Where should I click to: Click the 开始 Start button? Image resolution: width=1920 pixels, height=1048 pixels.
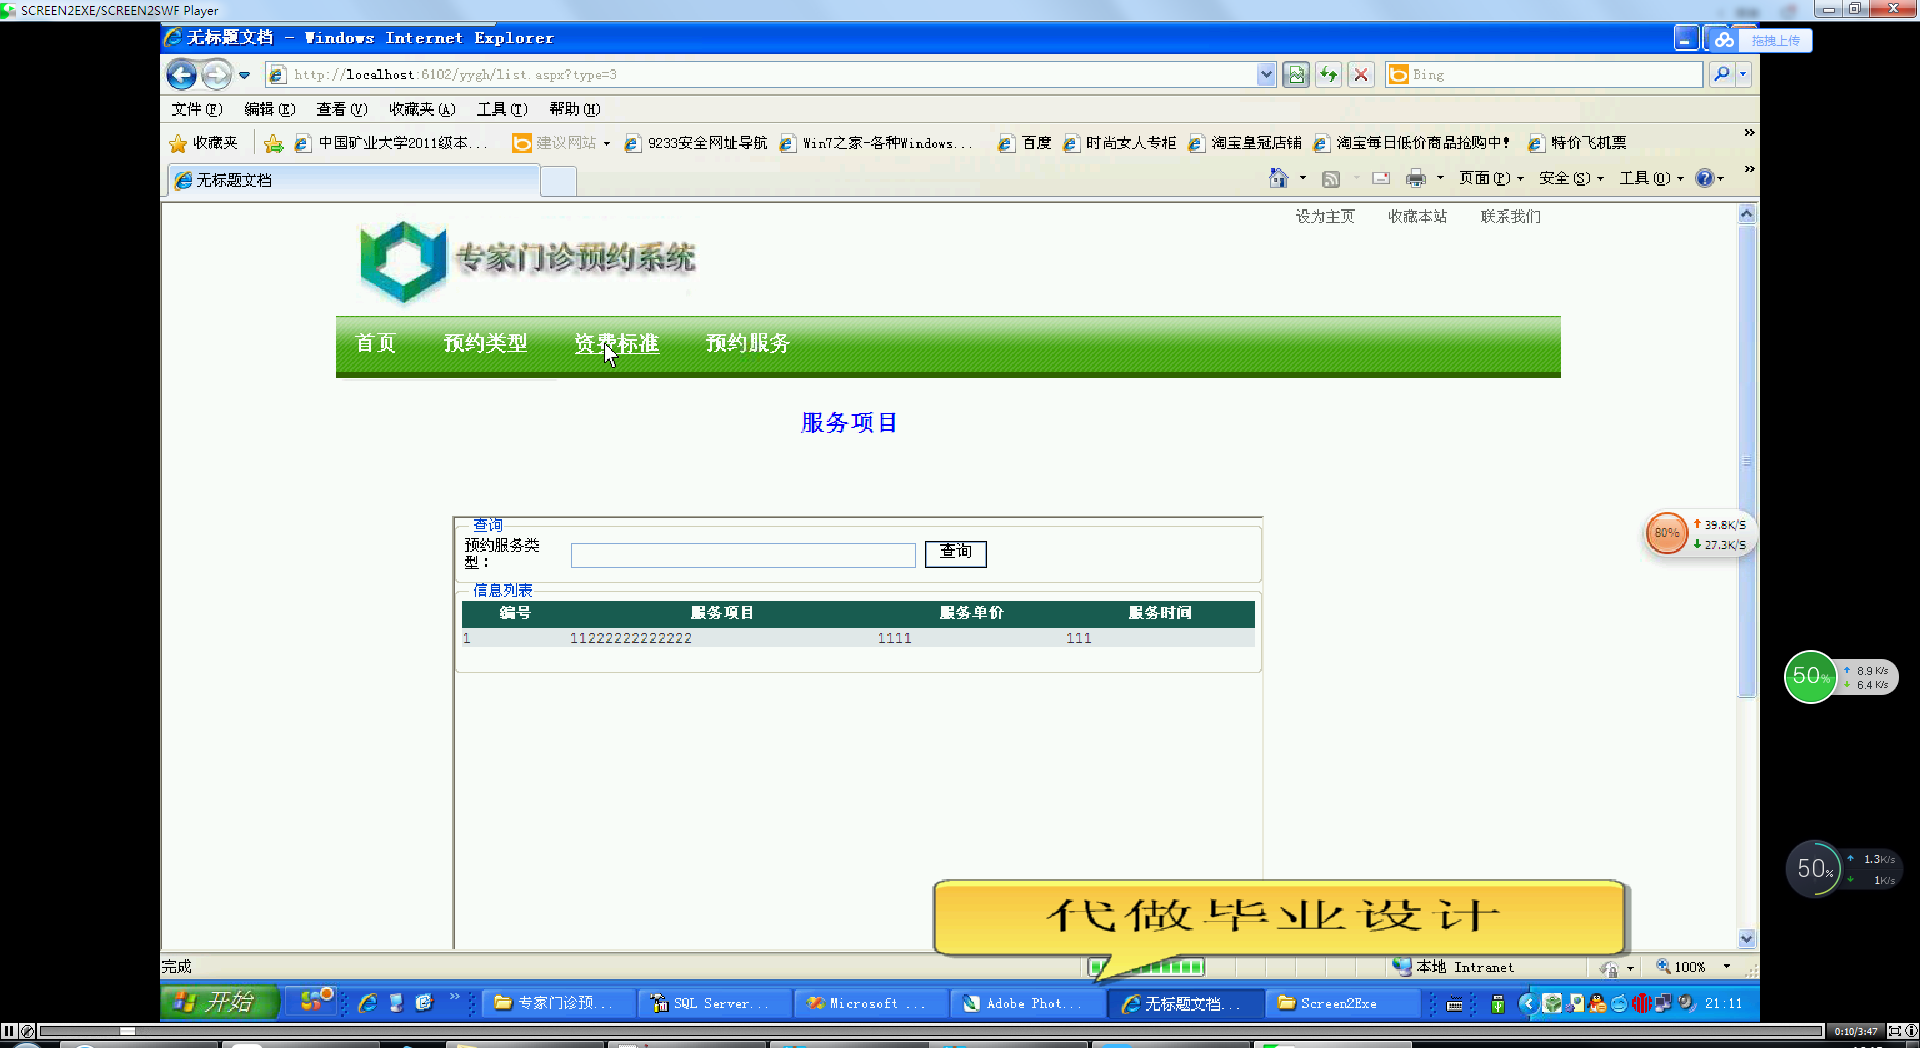219,1002
